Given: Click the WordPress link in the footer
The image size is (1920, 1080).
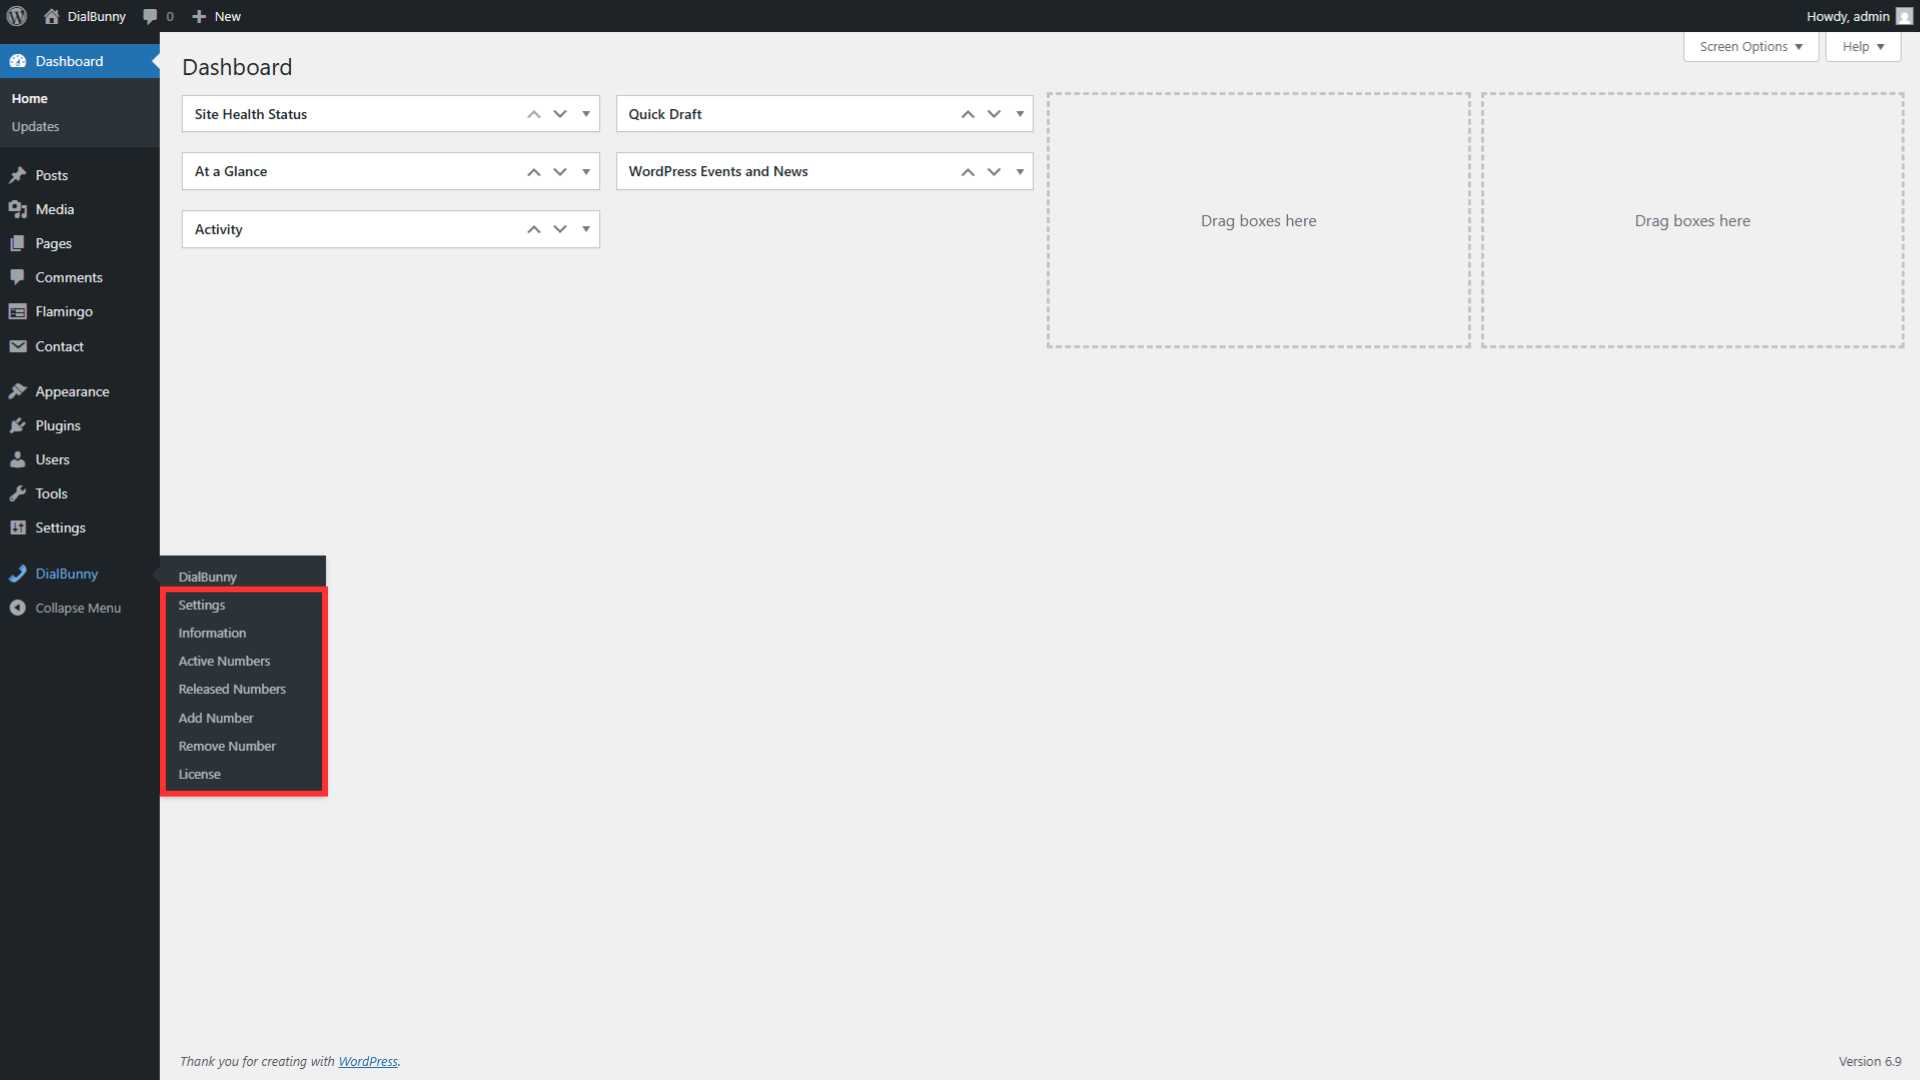Looking at the screenshot, I should pyautogui.click(x=368, y=1061).
